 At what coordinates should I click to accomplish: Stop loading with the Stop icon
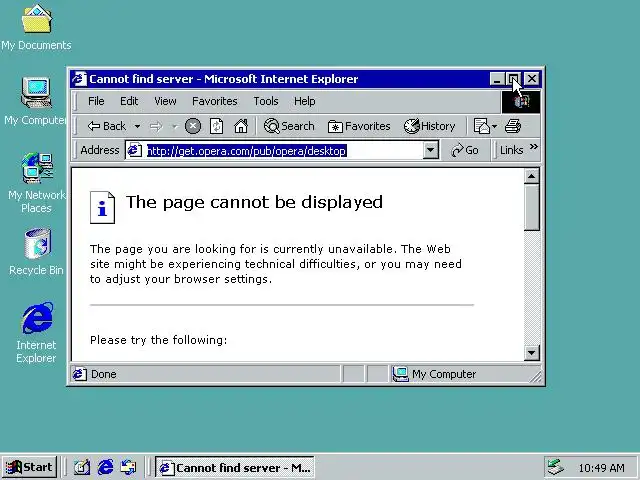click(193, 126)
